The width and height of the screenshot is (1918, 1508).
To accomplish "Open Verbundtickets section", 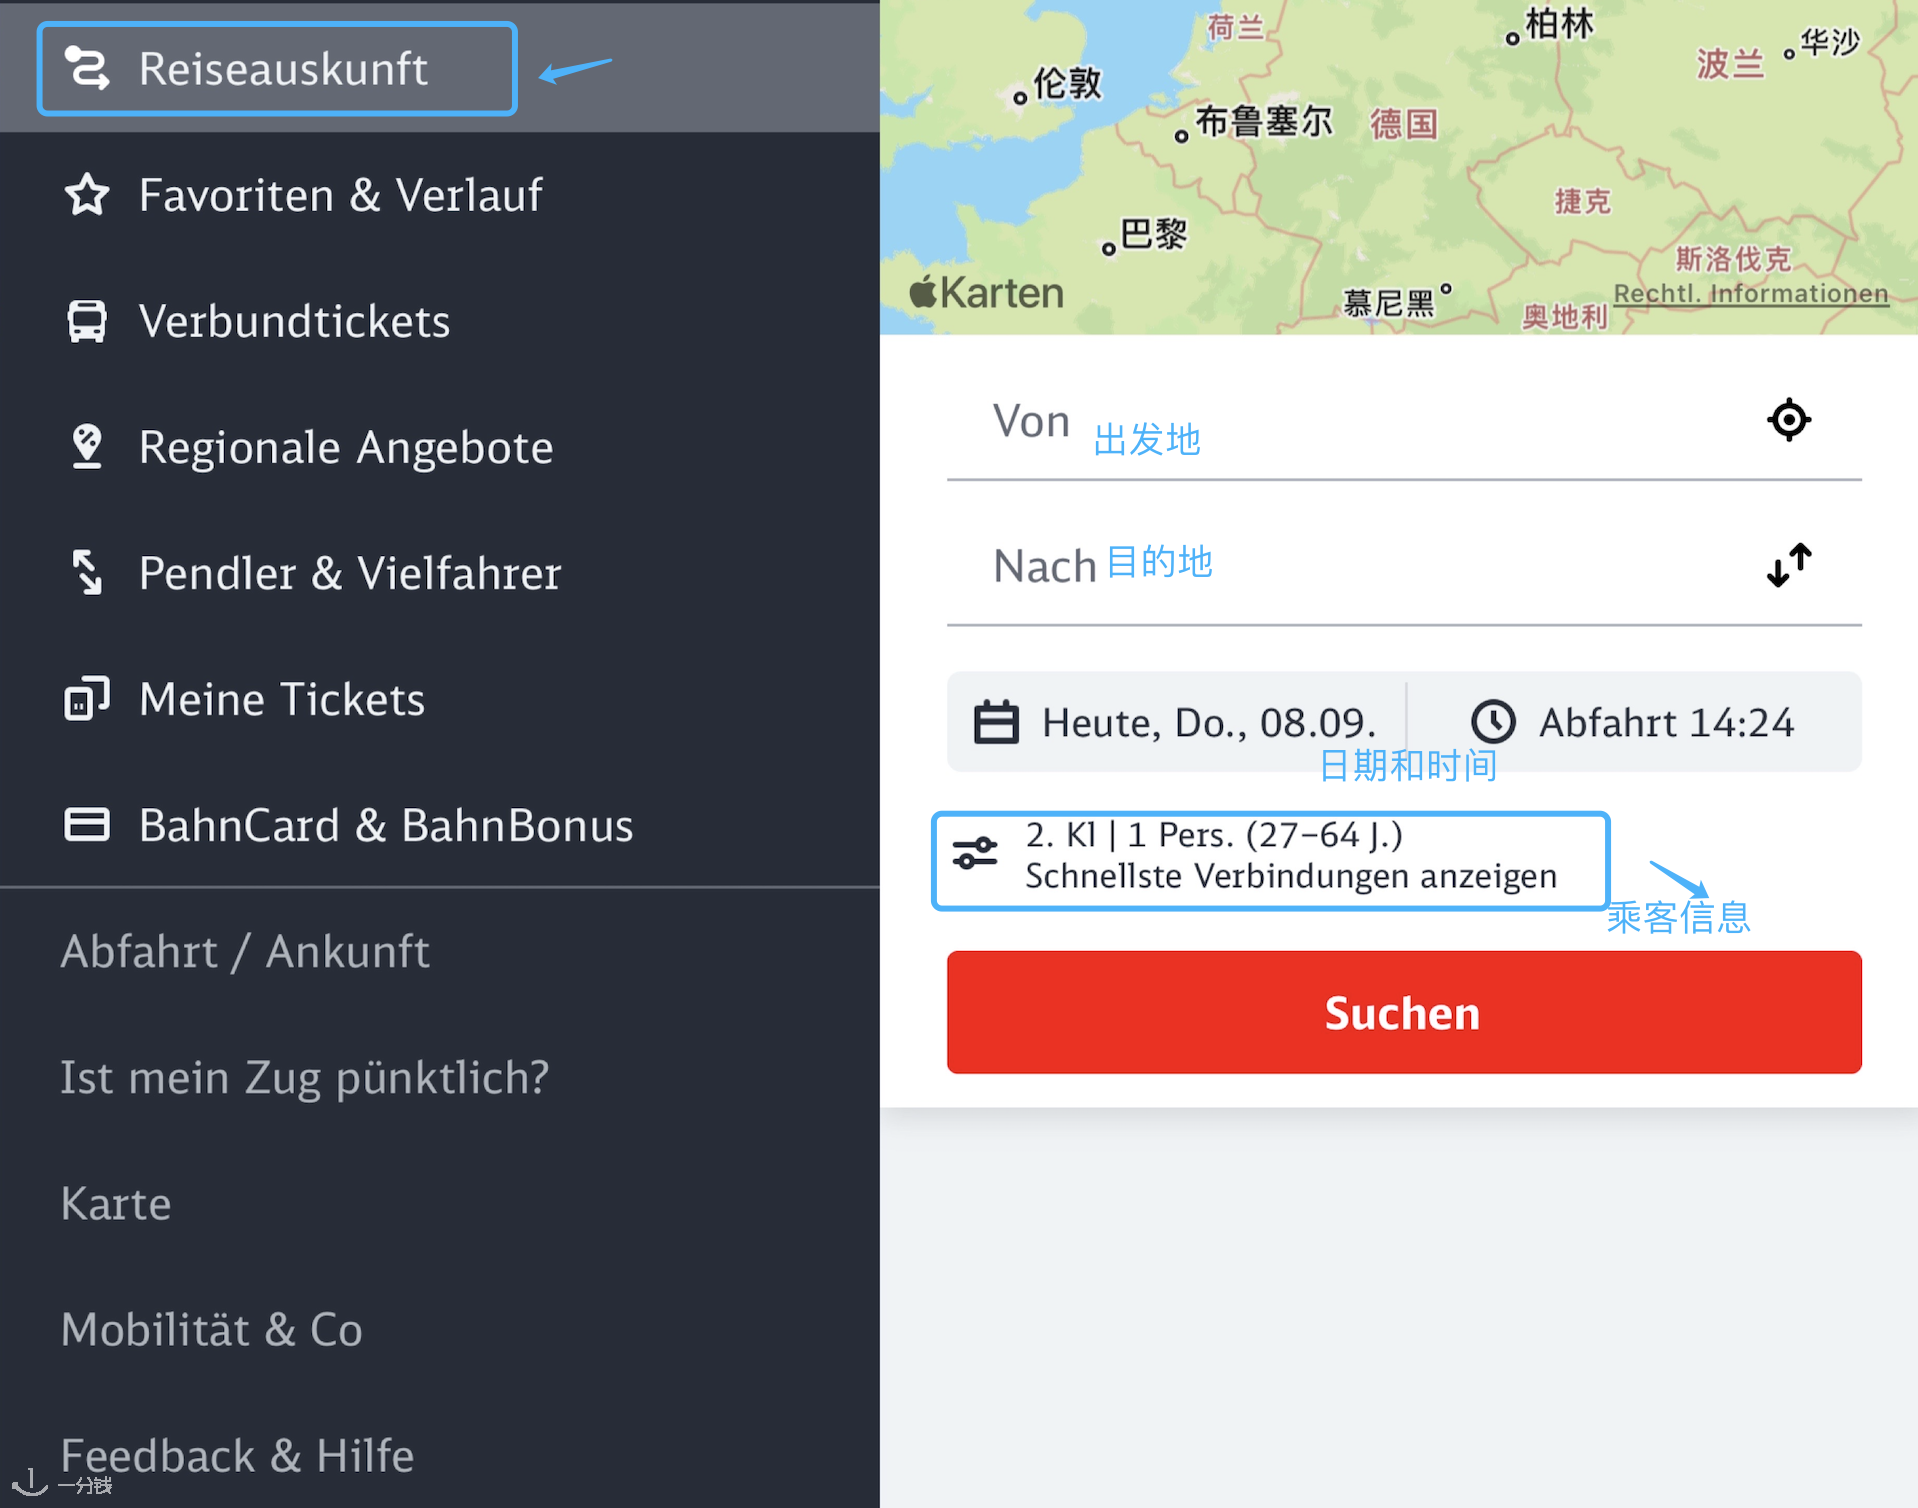I will point(440,321).
